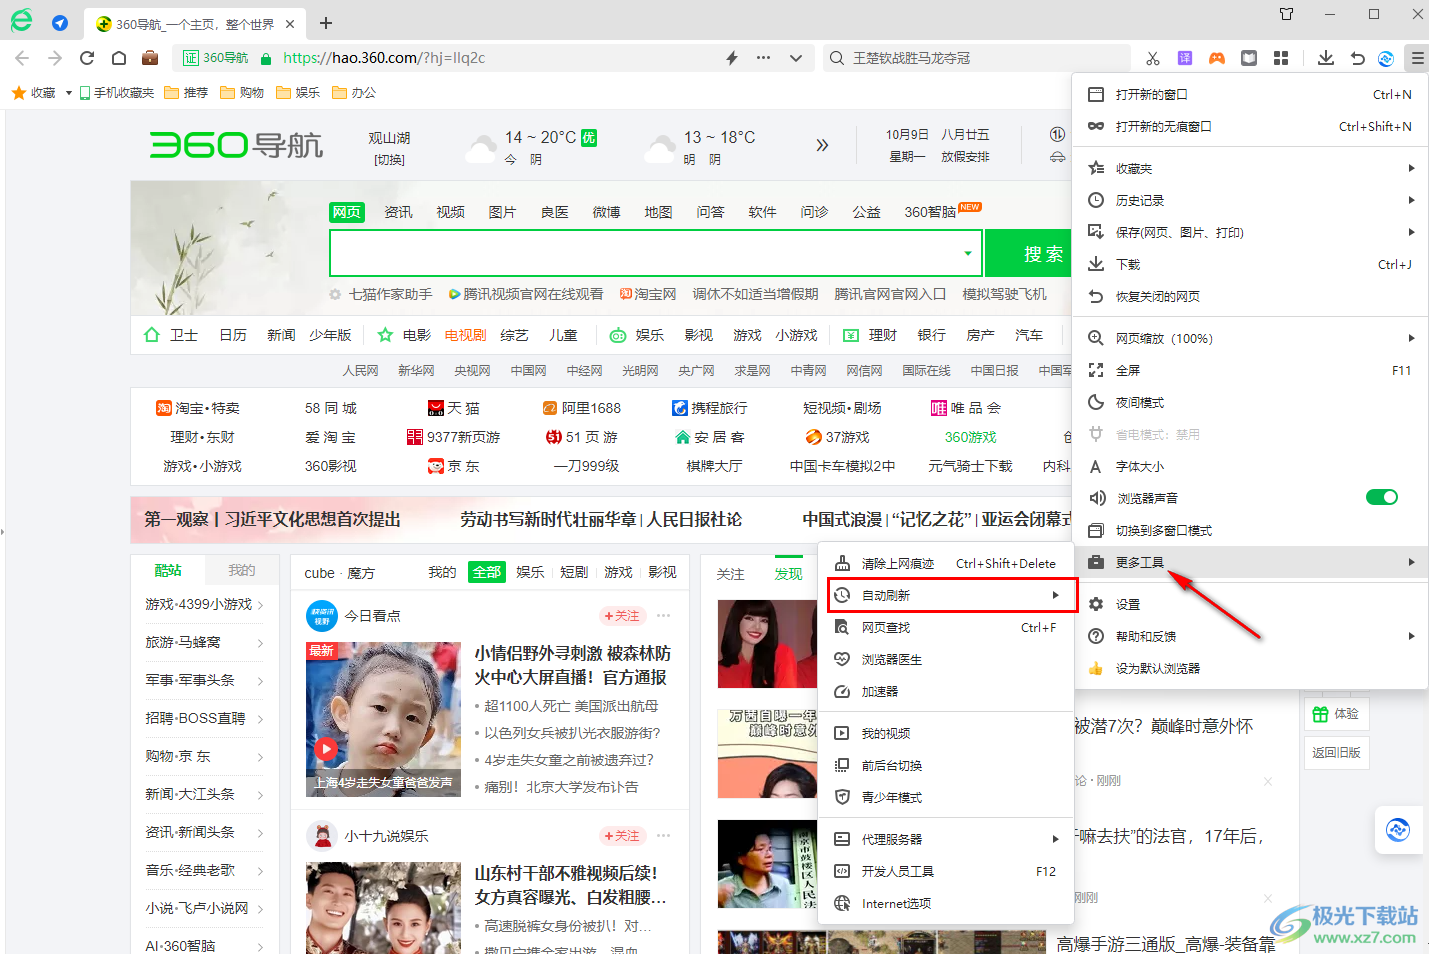Open 淘宝·特卖 link
Screen dimensions: 1429x954
tap(198, 408)
